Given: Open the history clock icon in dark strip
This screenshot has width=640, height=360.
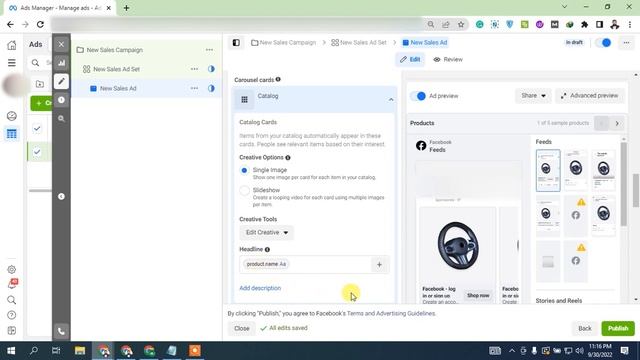Looking at the screenshot, I should pyautogui.click(x=61, y=100).
